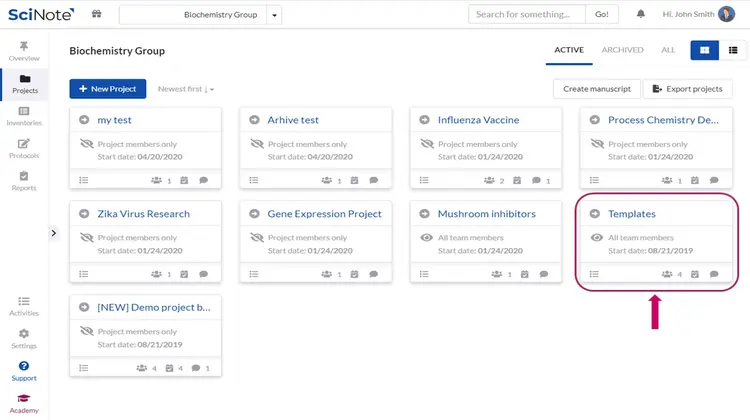
Task: Open actions arrow on Arhive test card
Action: coord(254,120)
